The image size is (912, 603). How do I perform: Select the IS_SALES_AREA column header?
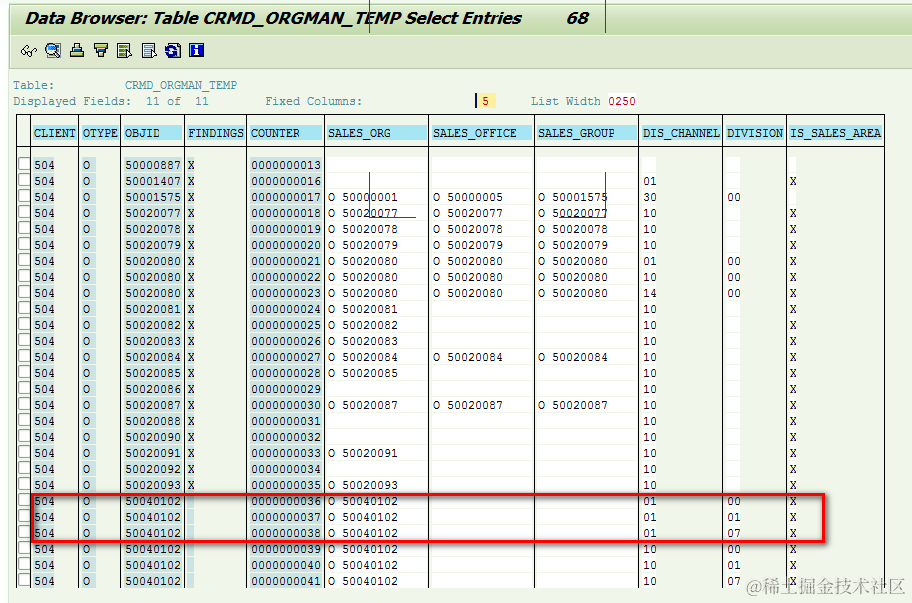[x=835, y=133]
